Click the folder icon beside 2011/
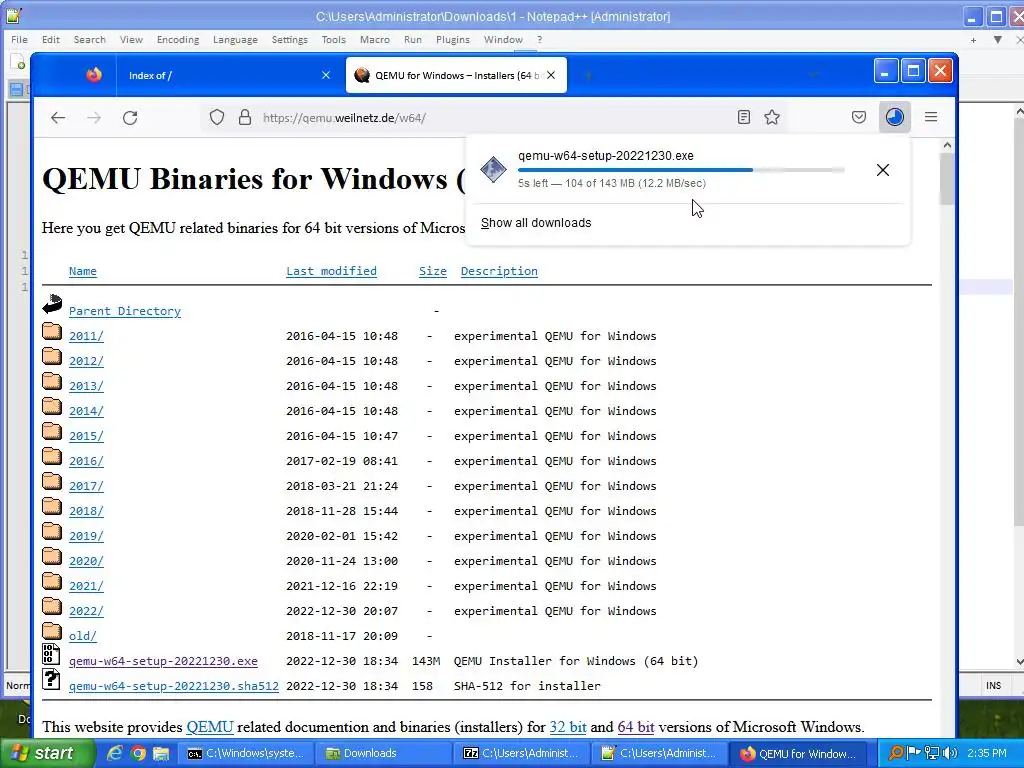The height and width of the screenshot is (768, 1024). 52,331
